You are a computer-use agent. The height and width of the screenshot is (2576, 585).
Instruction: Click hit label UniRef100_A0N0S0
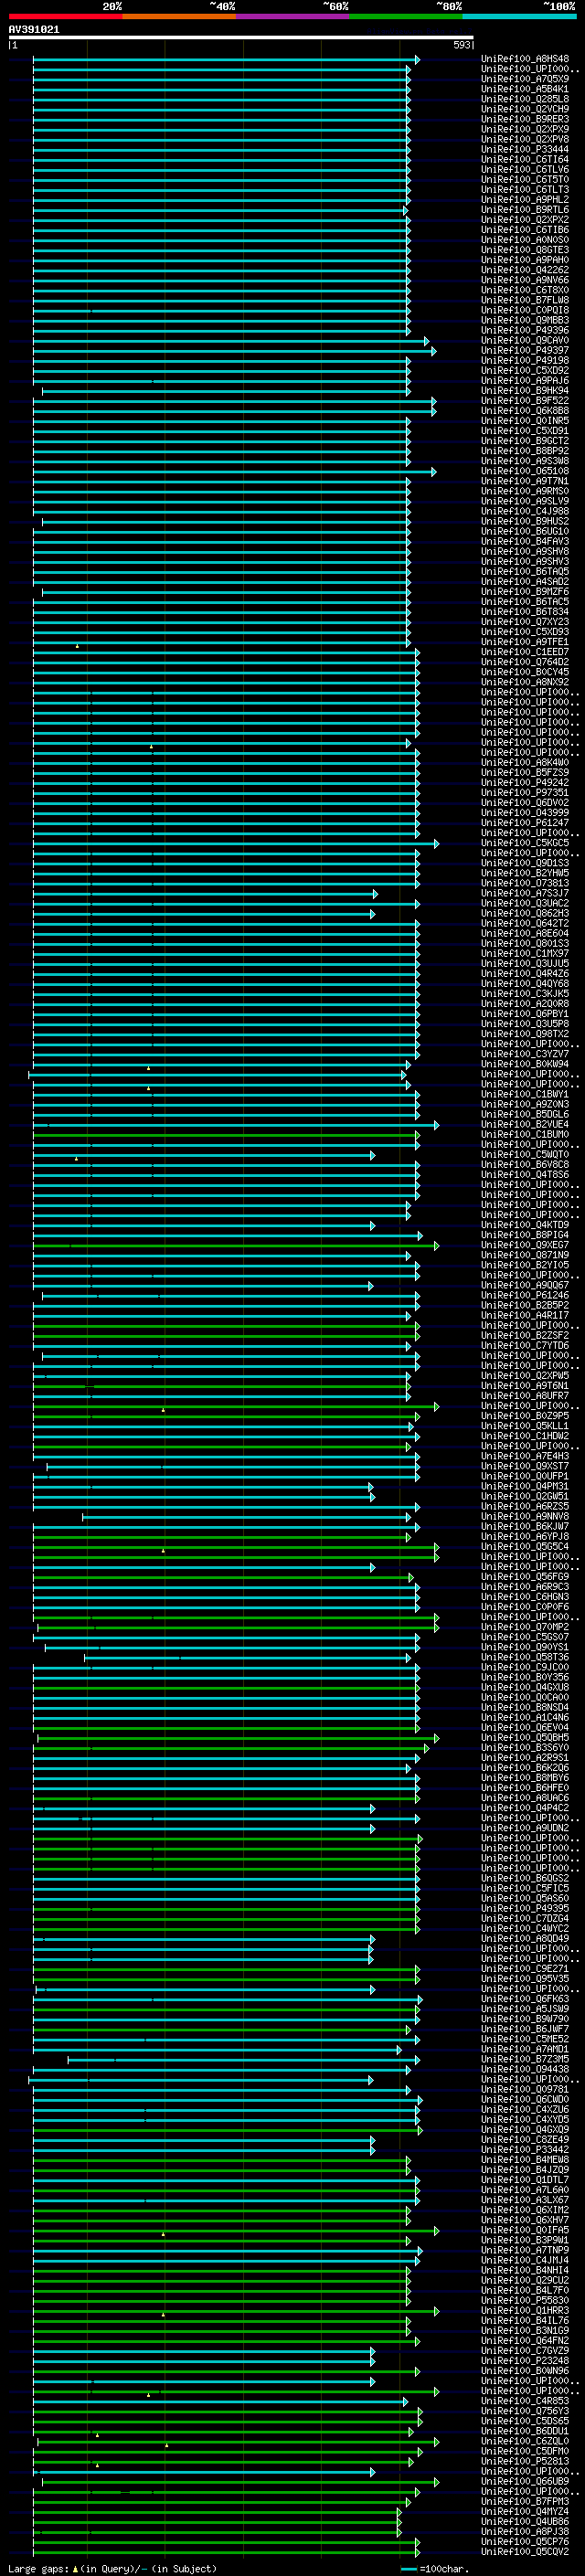coord(525,240)
